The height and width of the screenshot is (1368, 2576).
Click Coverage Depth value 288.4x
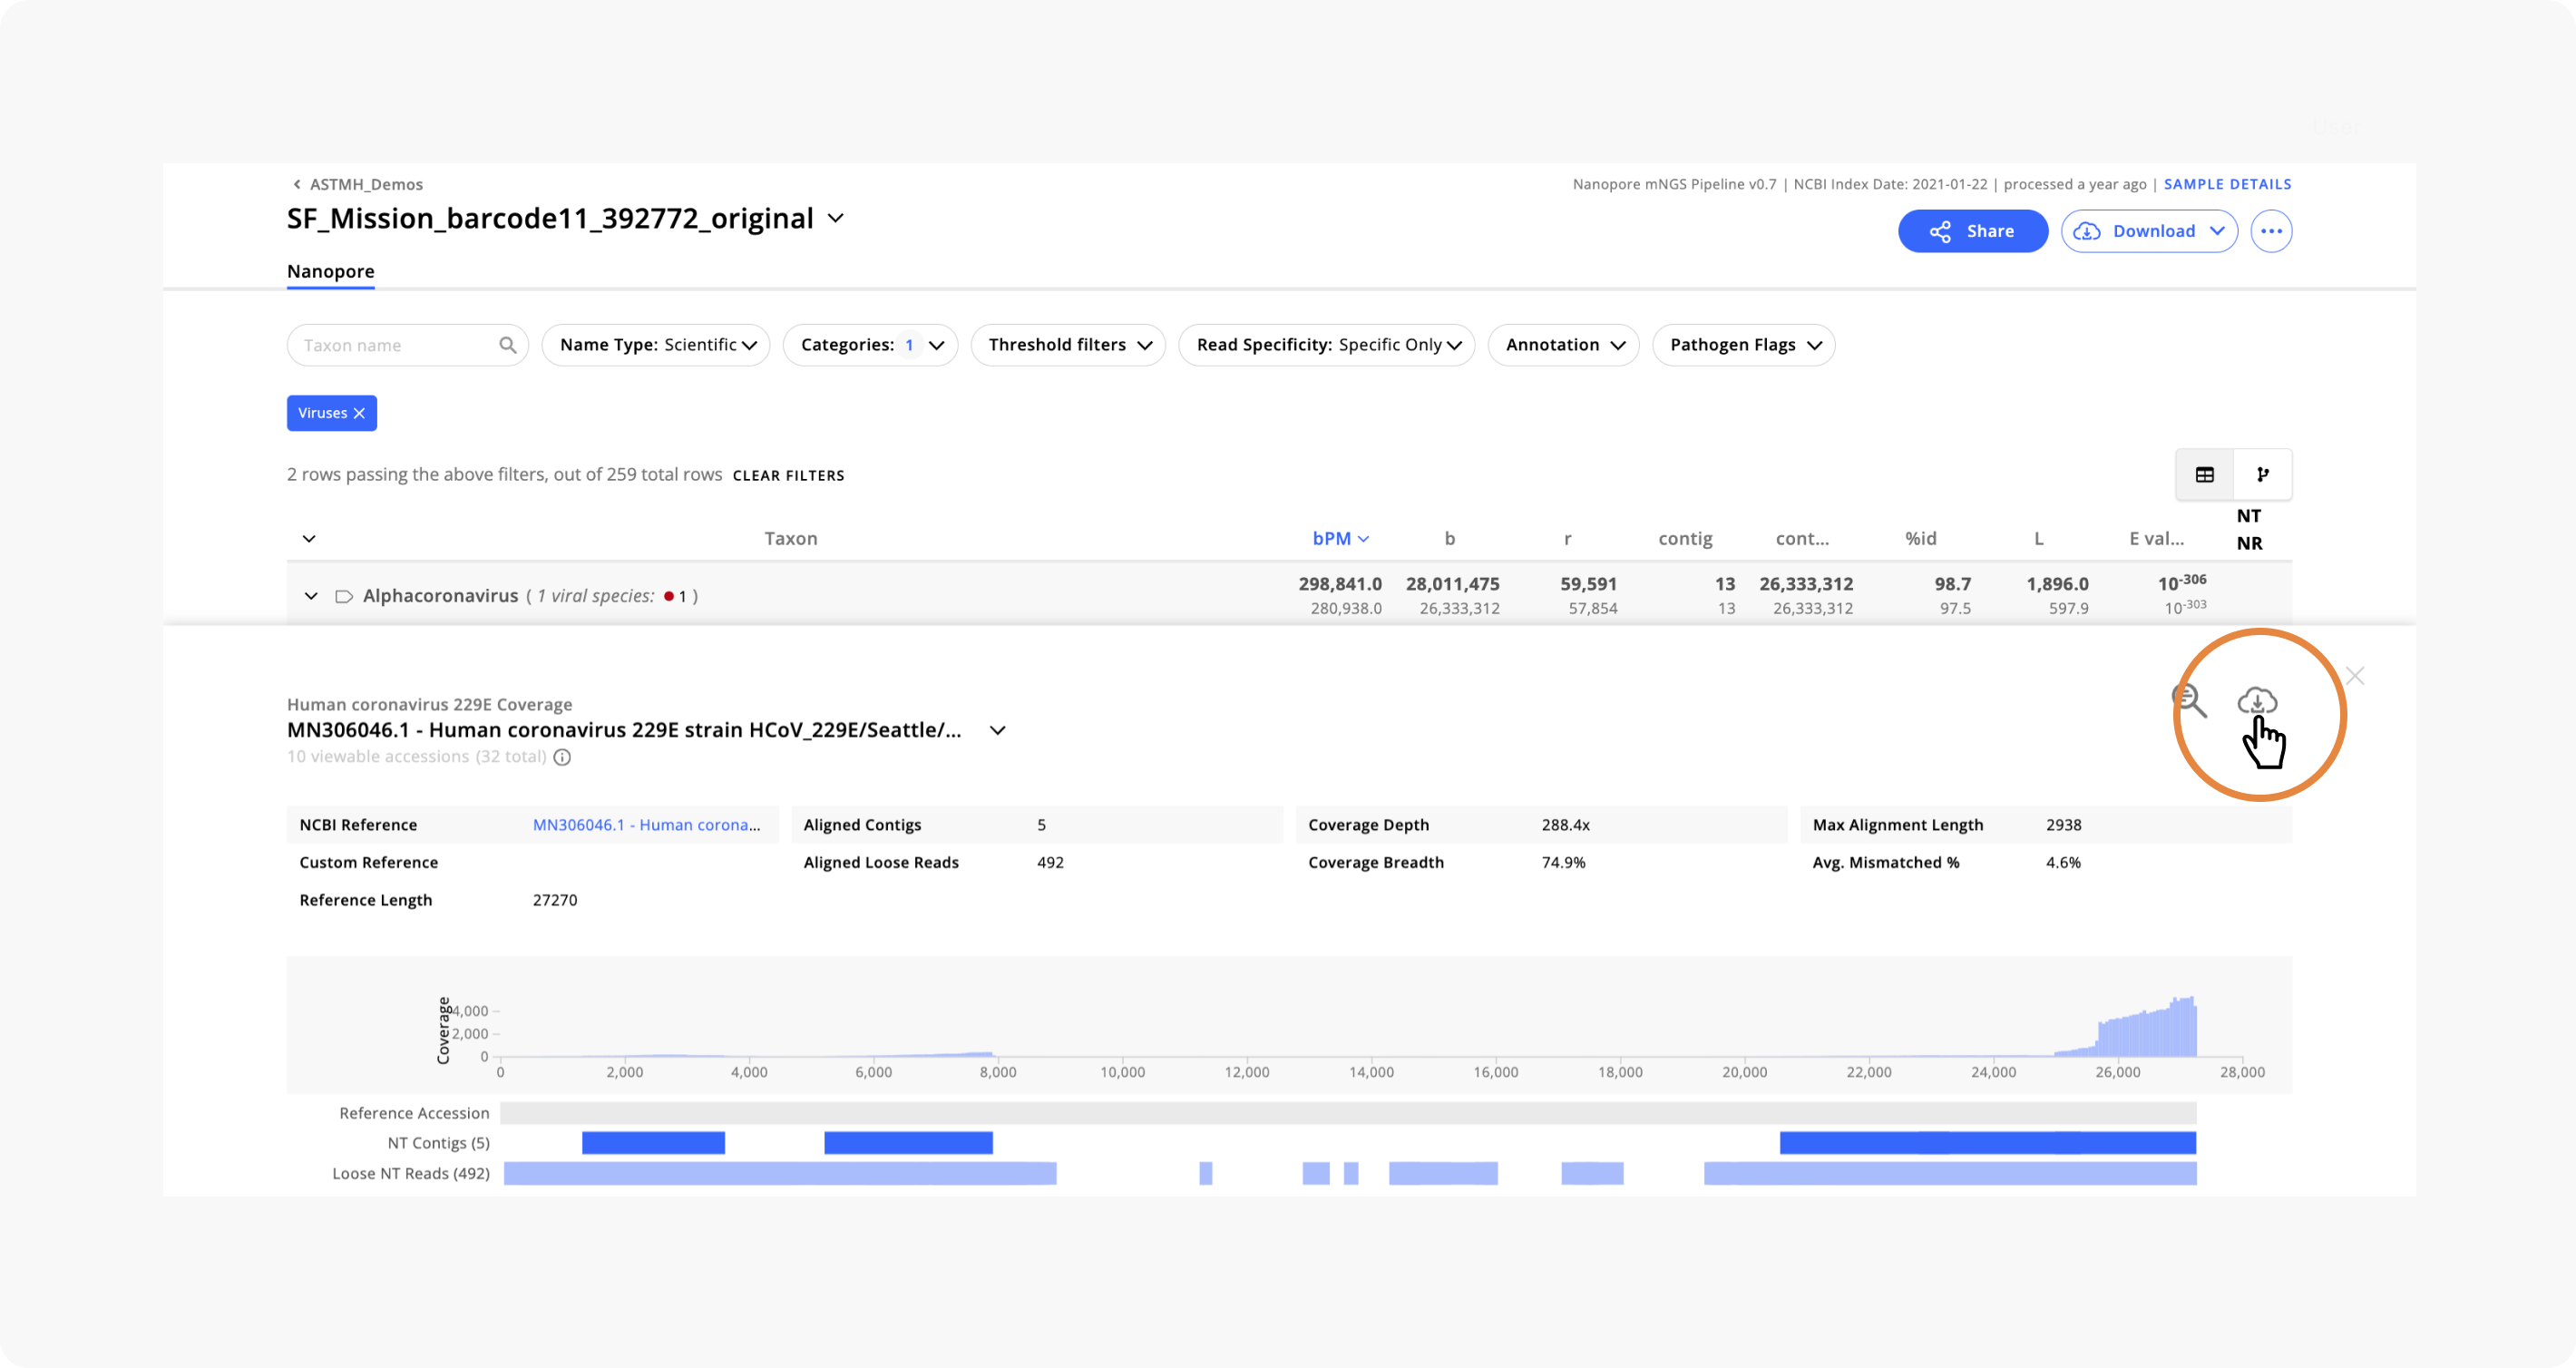tap(1565, 825)
